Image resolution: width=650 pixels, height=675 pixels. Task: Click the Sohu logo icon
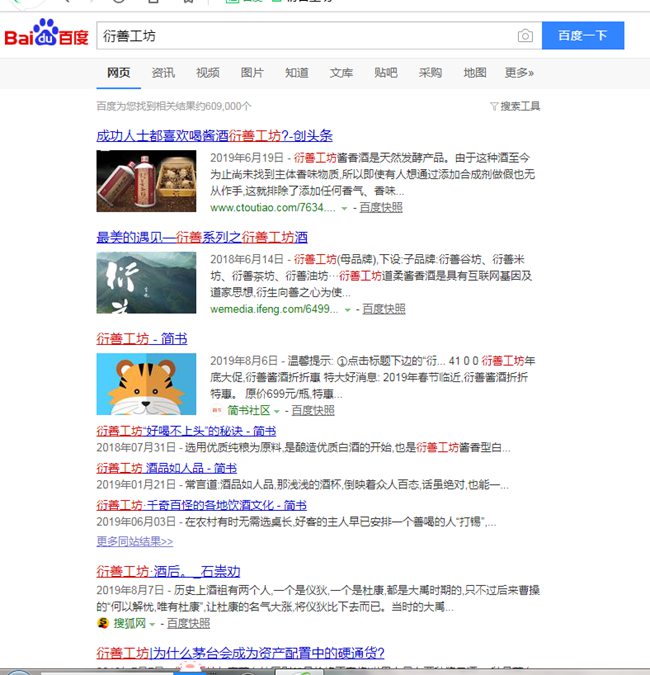click(102, 623)
